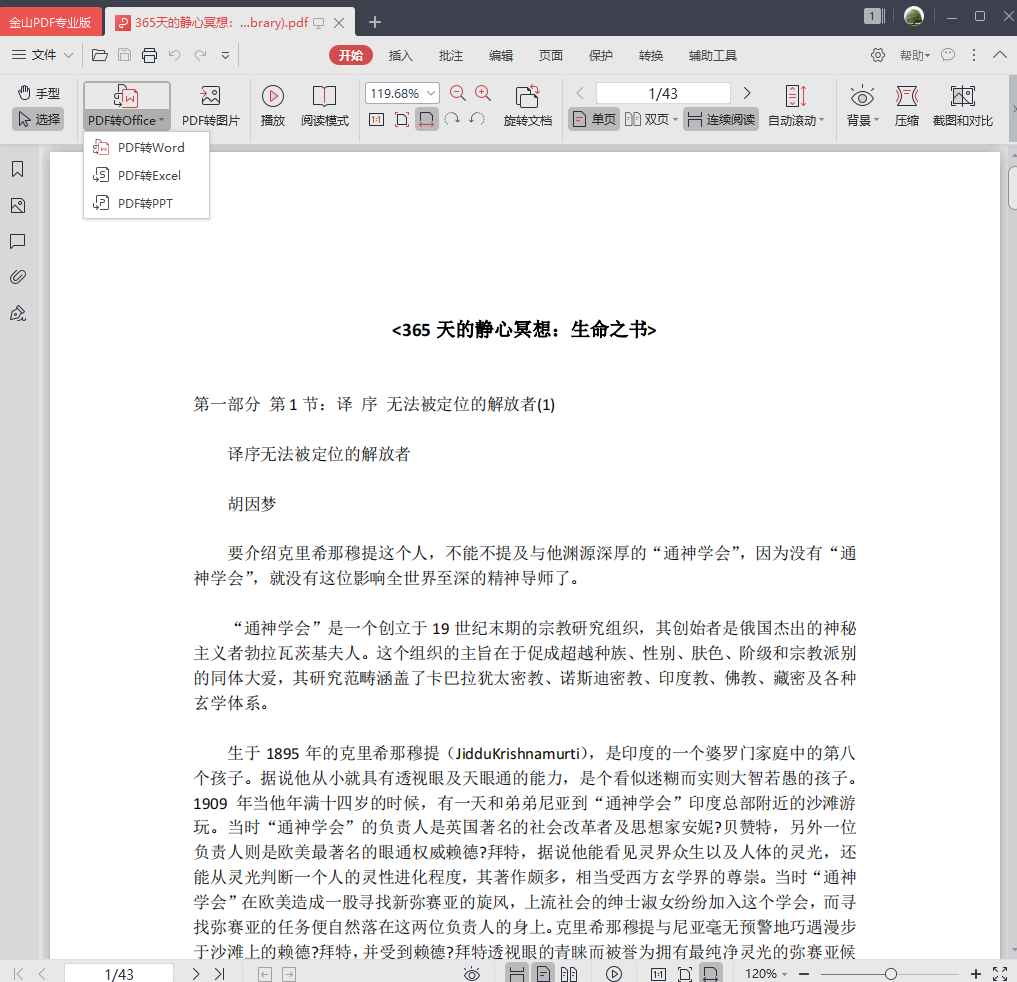Expand the 自动滚动 dropdown
1017x982 pixels.
(796, 106)
